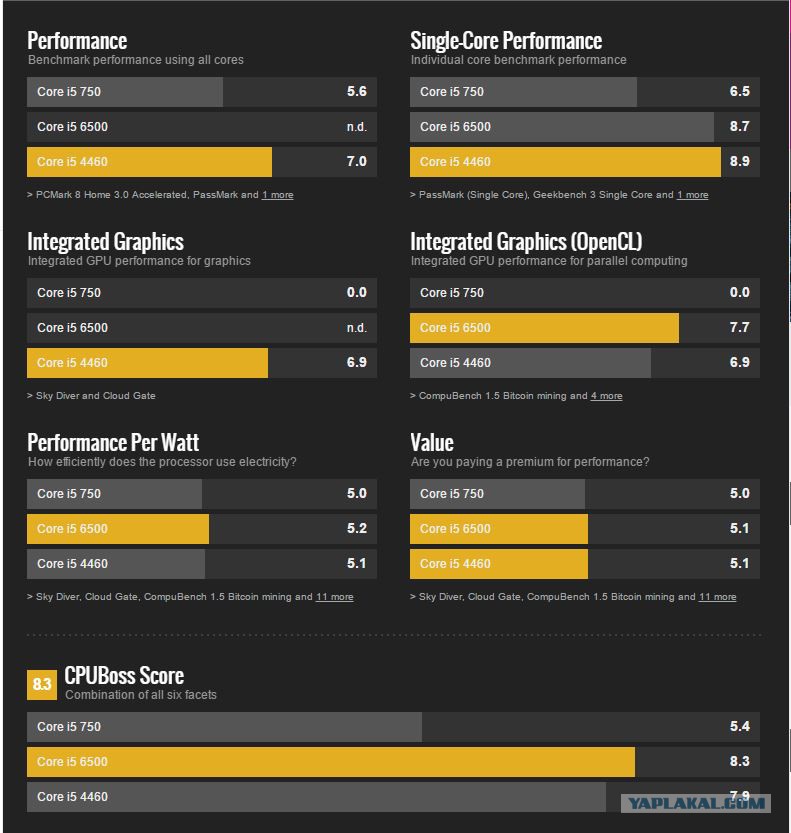791x833 pixels.
Task: Click '4 more' link under Integrated Graphics (OpenCL)
Action: (606, 396)
